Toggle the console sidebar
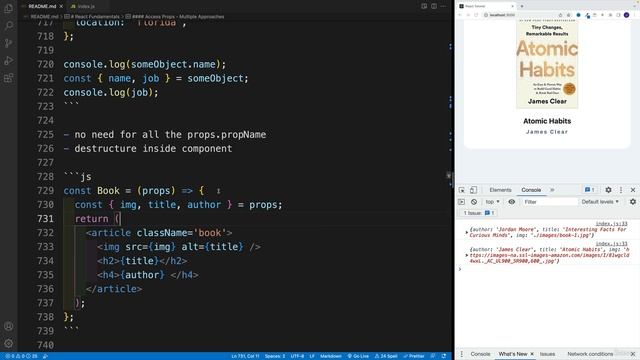640x360 pixels. click(x=461, y=202)
